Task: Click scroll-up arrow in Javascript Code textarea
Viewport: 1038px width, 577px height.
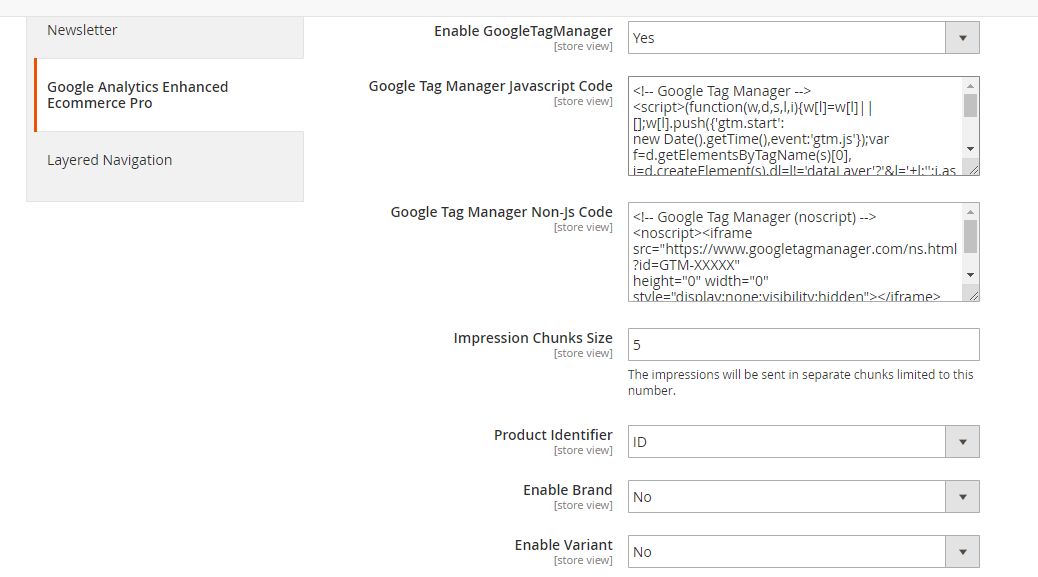Action: pyautogui.click(x=970, y=85)
